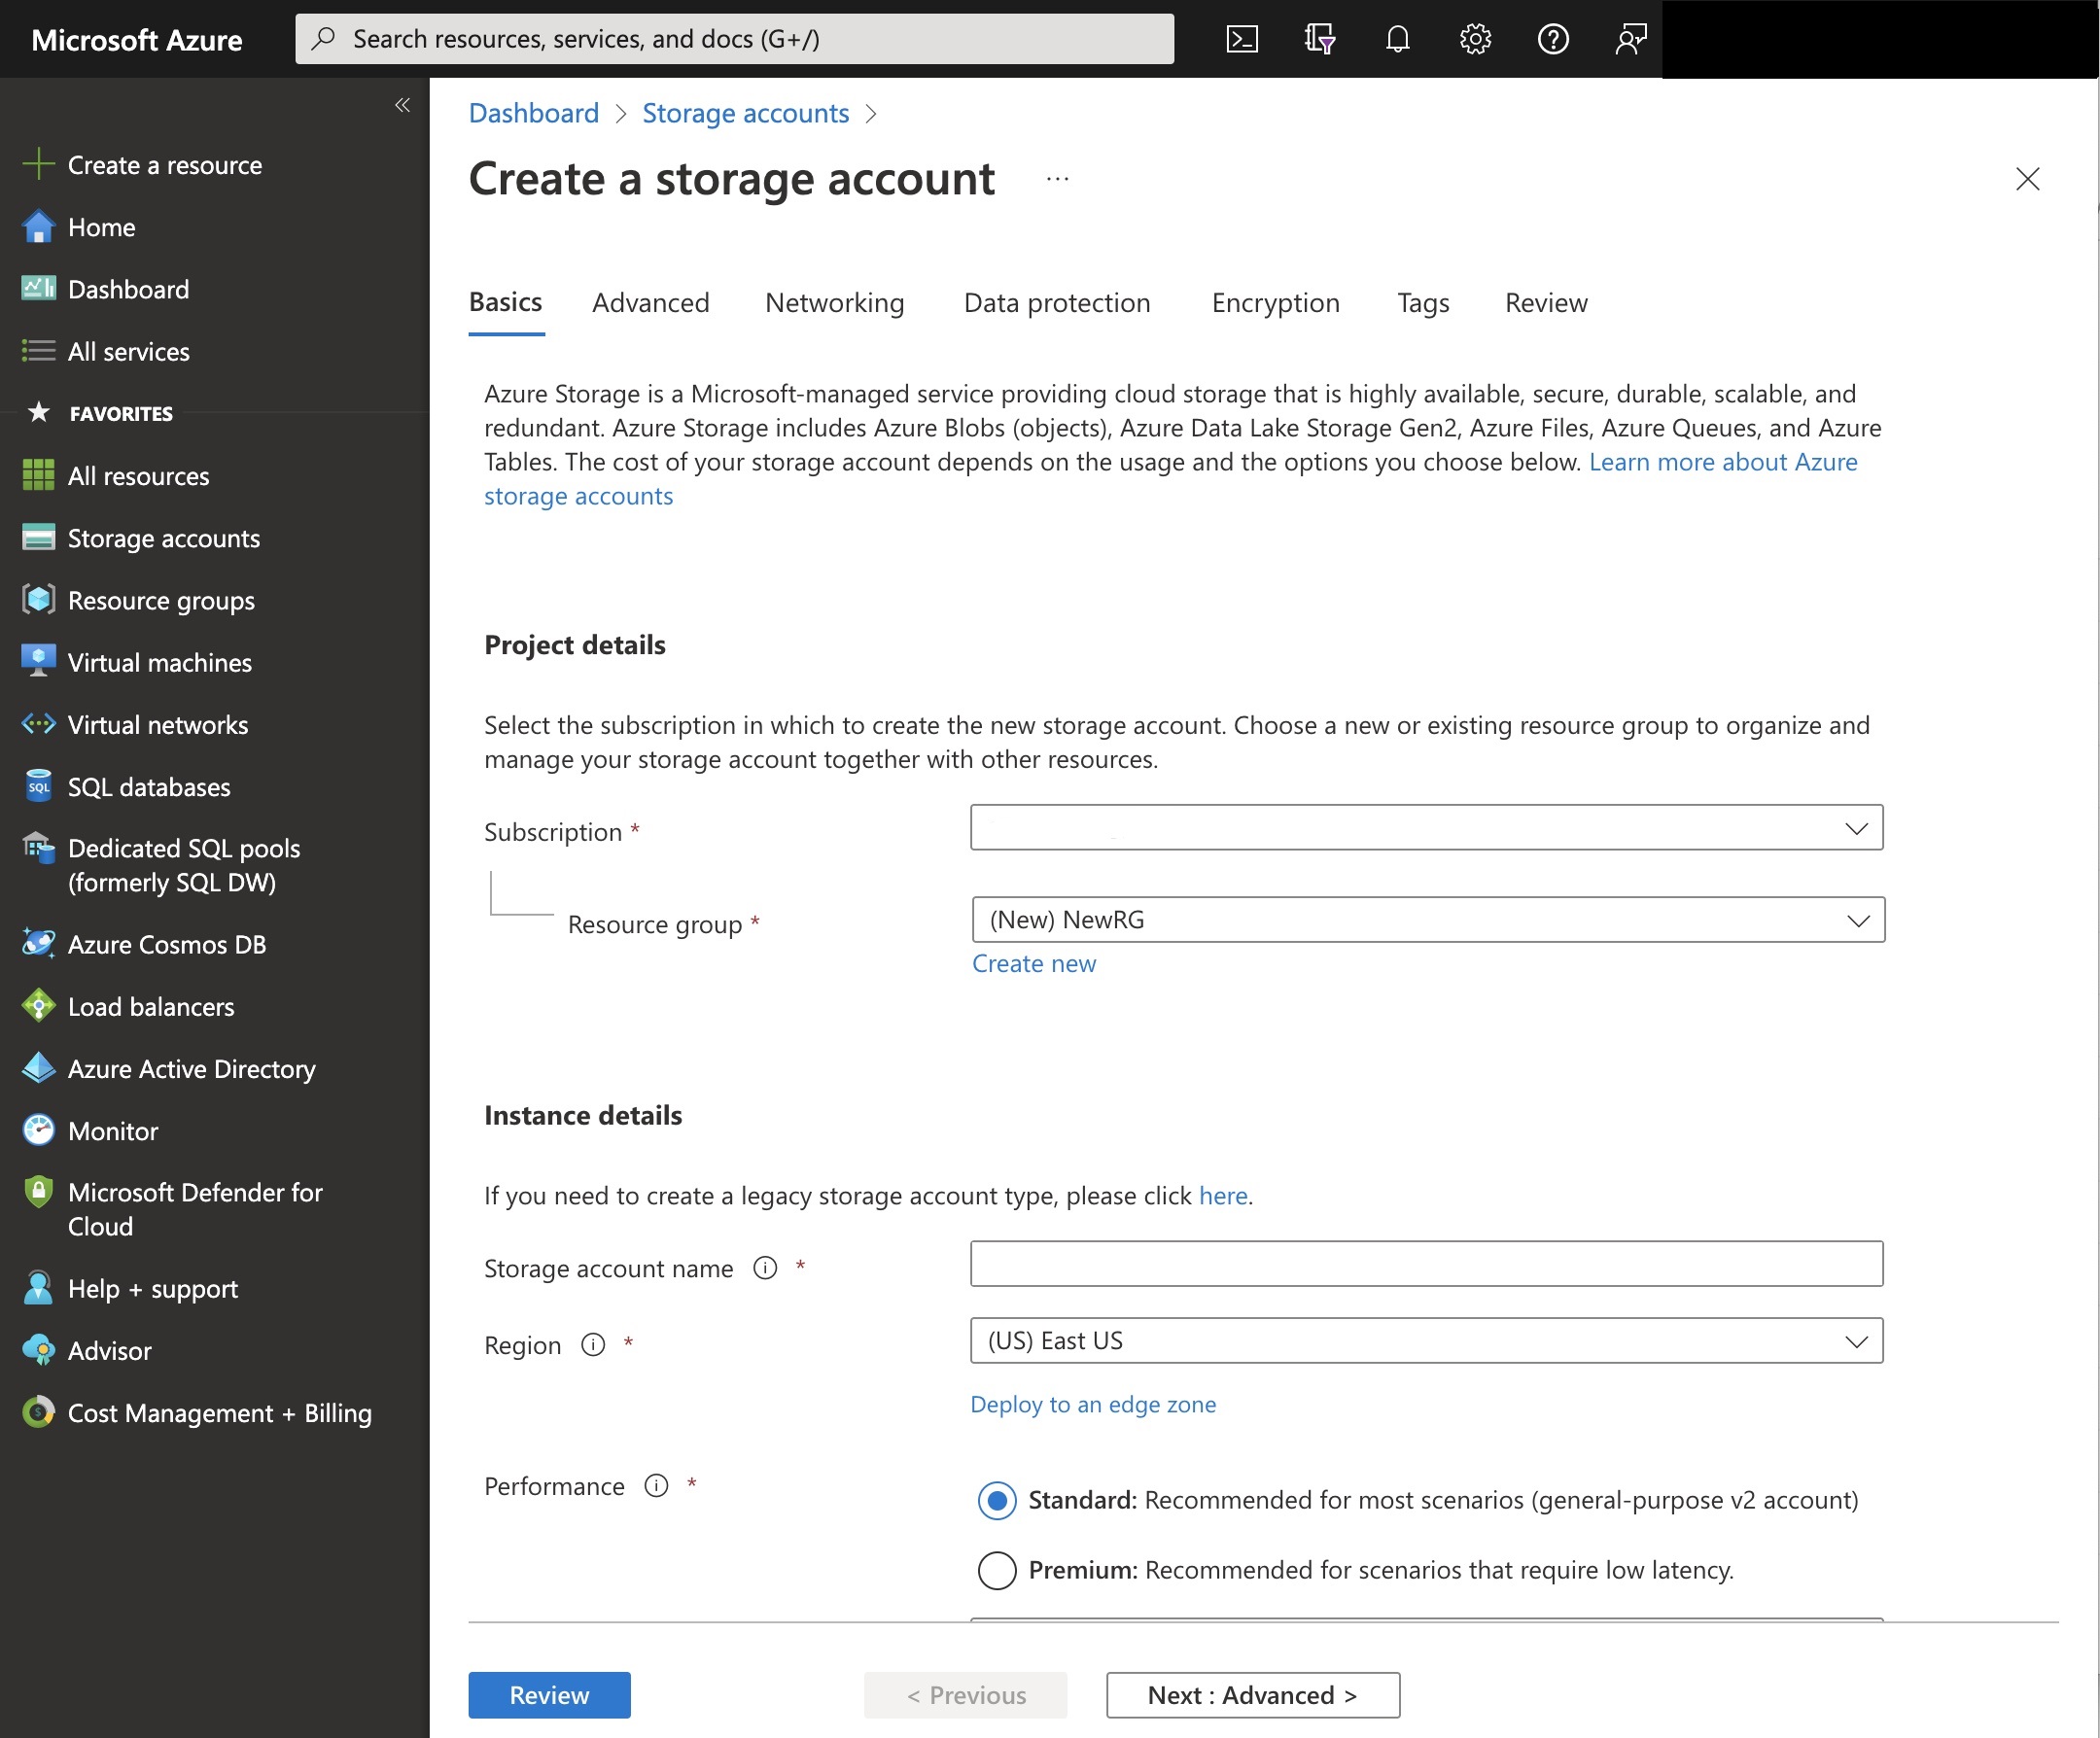Screen dimensions: 2100x1738
Task: Open portal settings gear icon
Action: click(x=1475, y=39)
